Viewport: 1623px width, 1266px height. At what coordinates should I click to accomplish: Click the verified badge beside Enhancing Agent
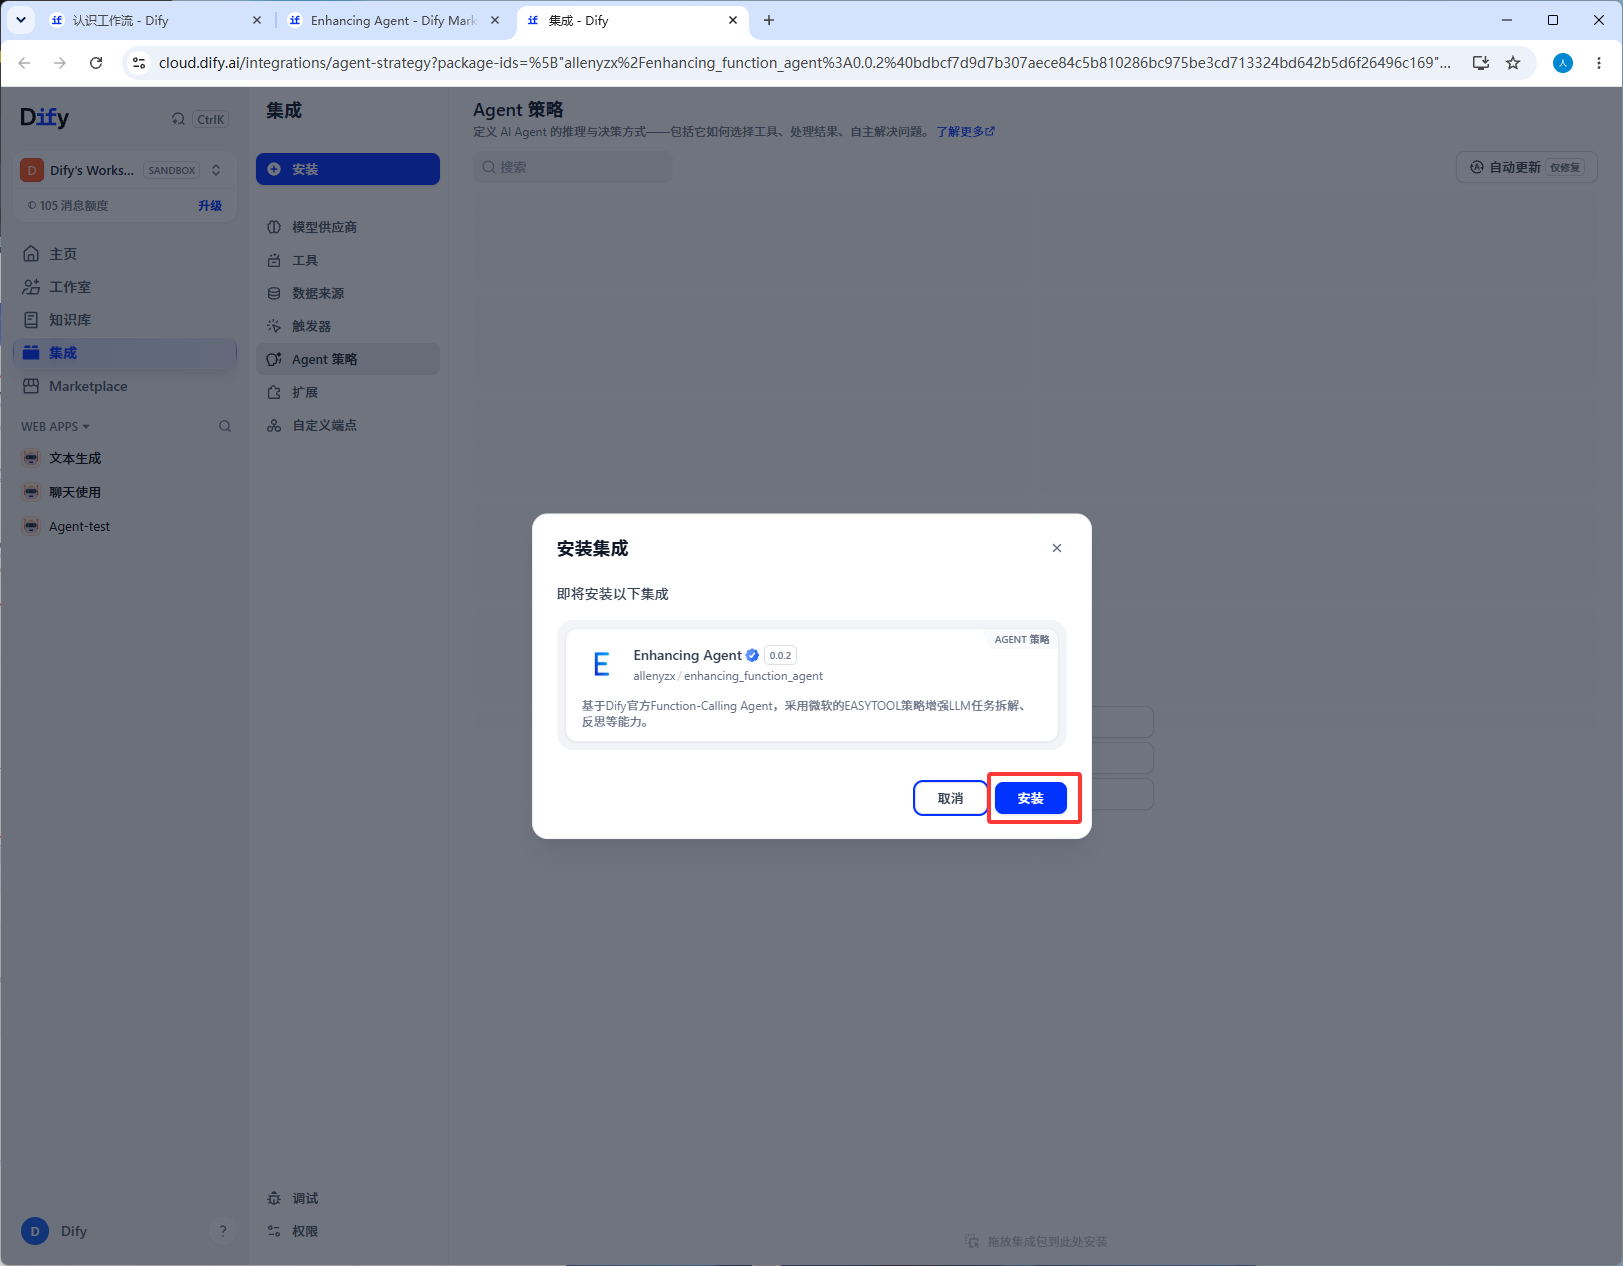tap(752, 655)
